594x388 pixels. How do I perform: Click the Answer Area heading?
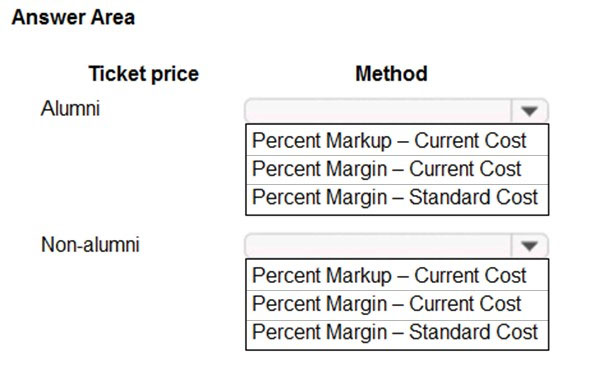(73, 18)
